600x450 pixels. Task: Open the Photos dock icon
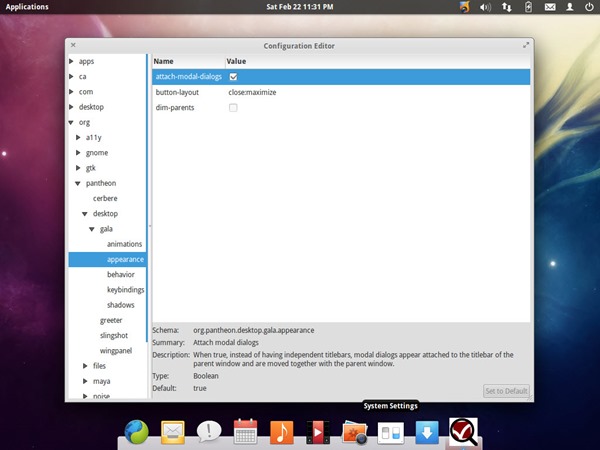click(354, 432)
